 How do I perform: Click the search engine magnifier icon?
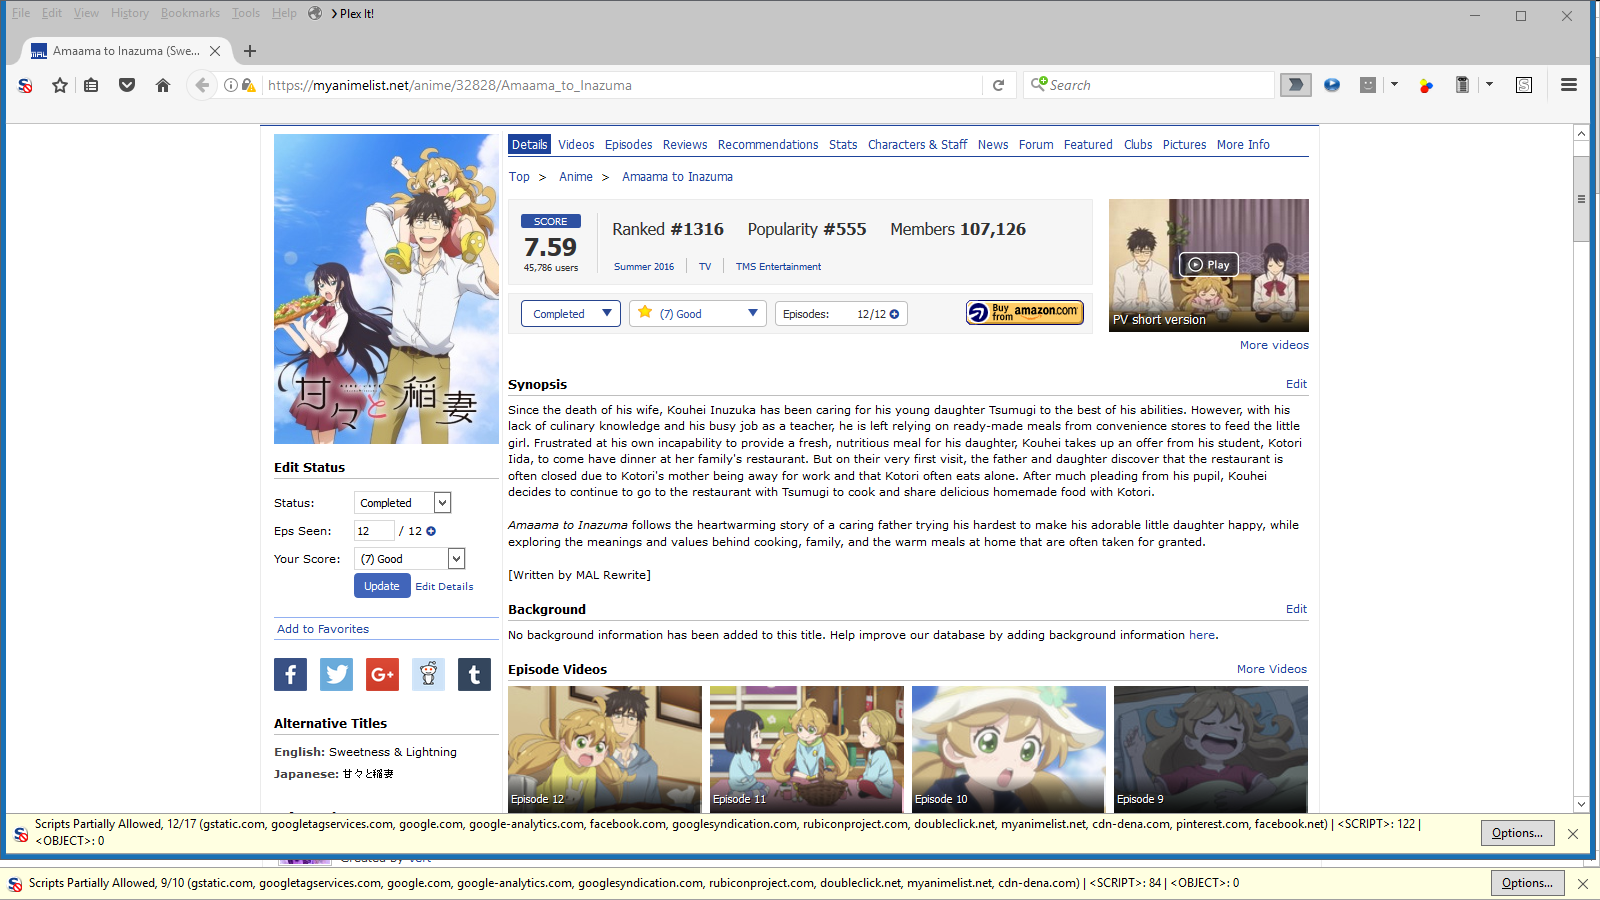tap(1039, 84)
